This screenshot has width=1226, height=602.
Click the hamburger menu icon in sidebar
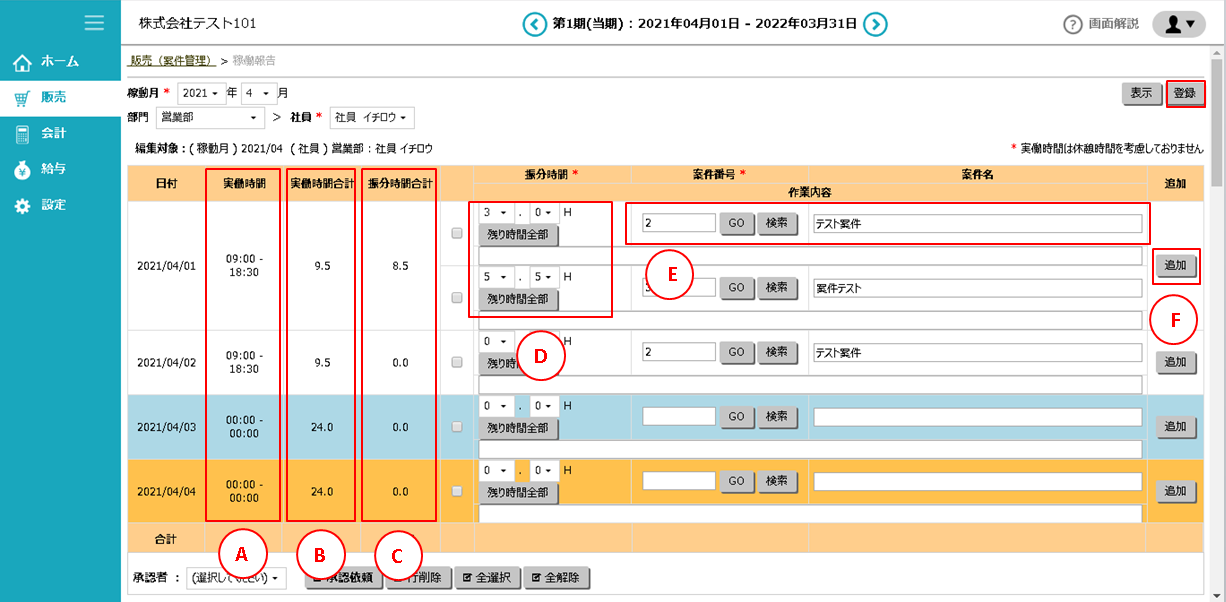click(95, 22)
